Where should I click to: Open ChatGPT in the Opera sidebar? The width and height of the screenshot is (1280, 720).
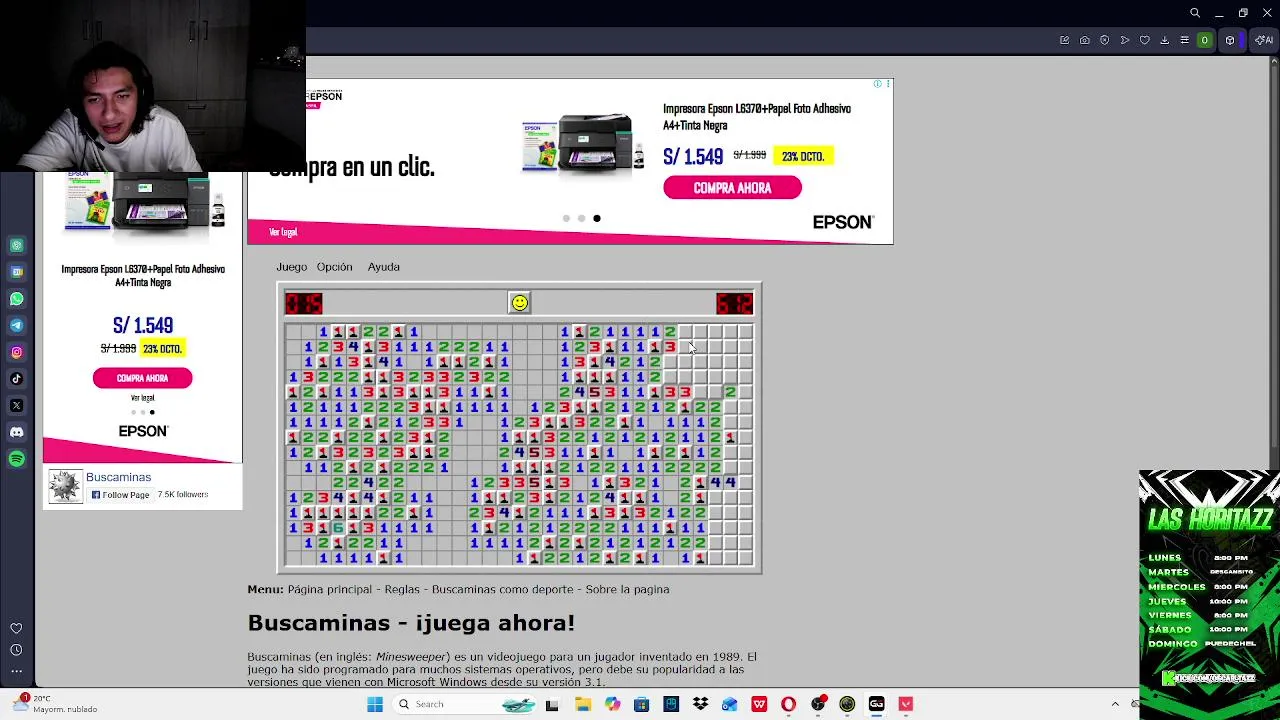point(17,245)
